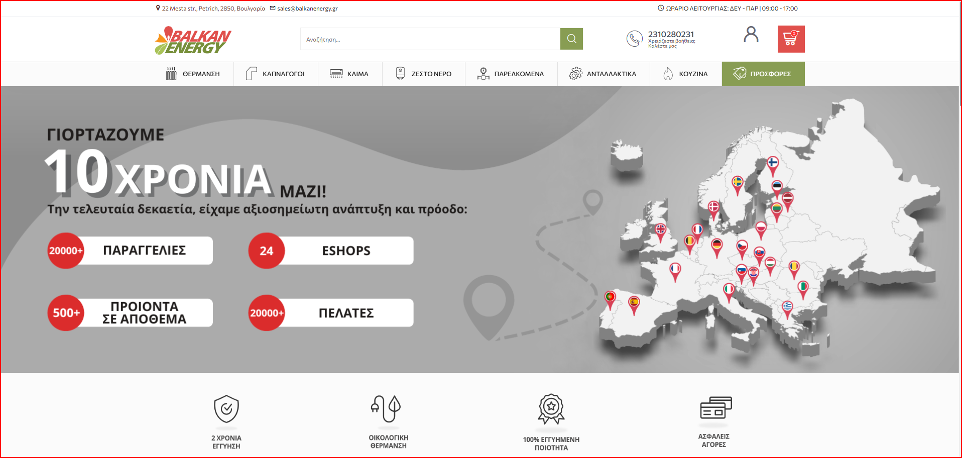This screenshot has height=458, width=962.
Task: Open the user account icon
Action: 751,35
